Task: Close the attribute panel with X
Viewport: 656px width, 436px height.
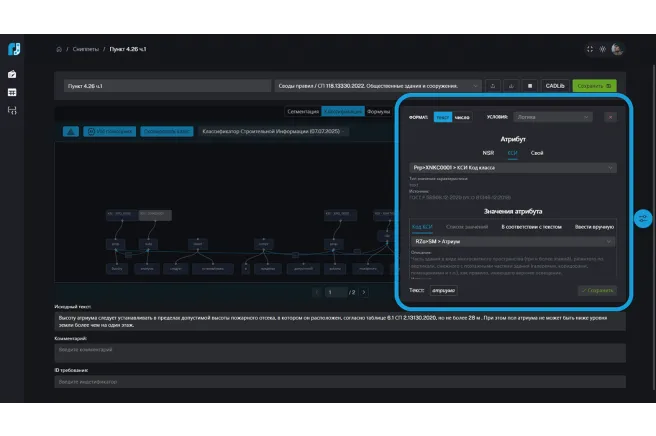Action: pos(610,117)
